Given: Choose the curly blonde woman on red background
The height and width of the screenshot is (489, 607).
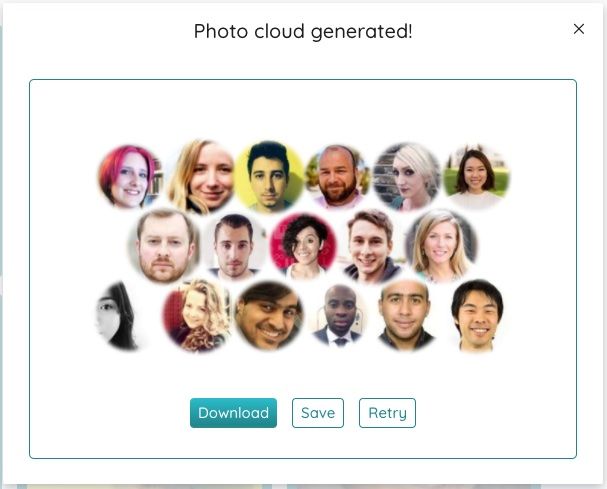Looking at the screenshot, I should click(197, 316).
